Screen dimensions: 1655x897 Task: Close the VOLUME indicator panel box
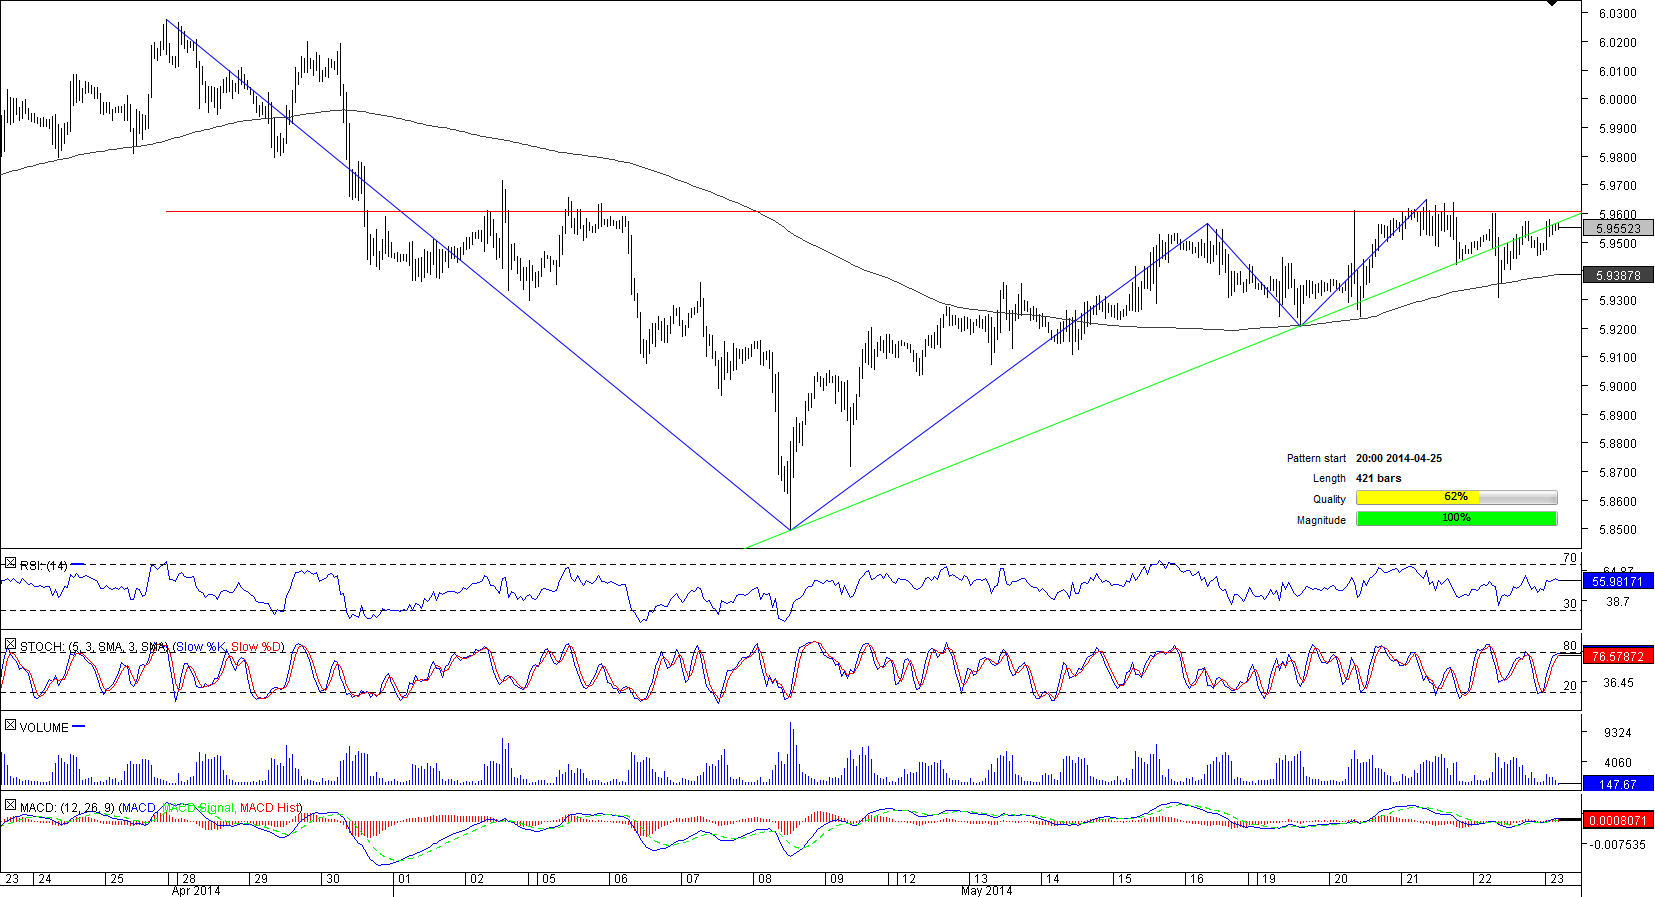10,726
